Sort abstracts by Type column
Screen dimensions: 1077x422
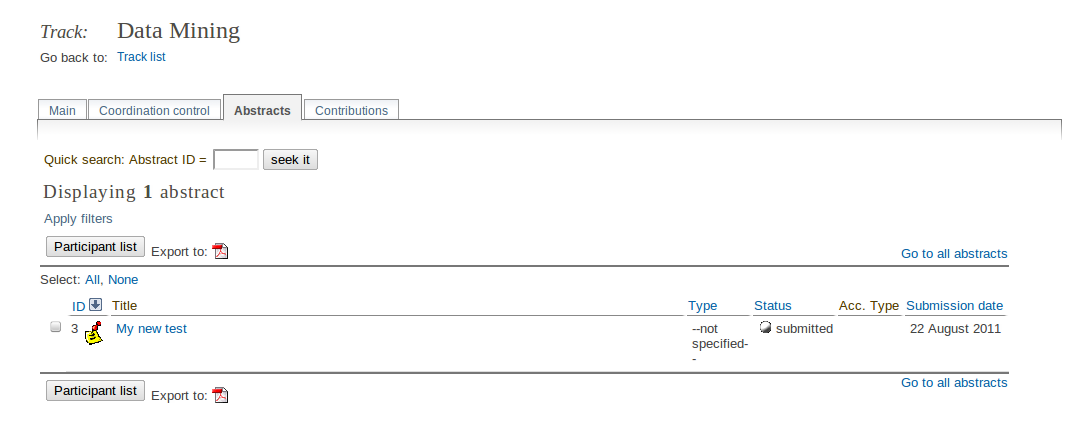click(703, 306)
